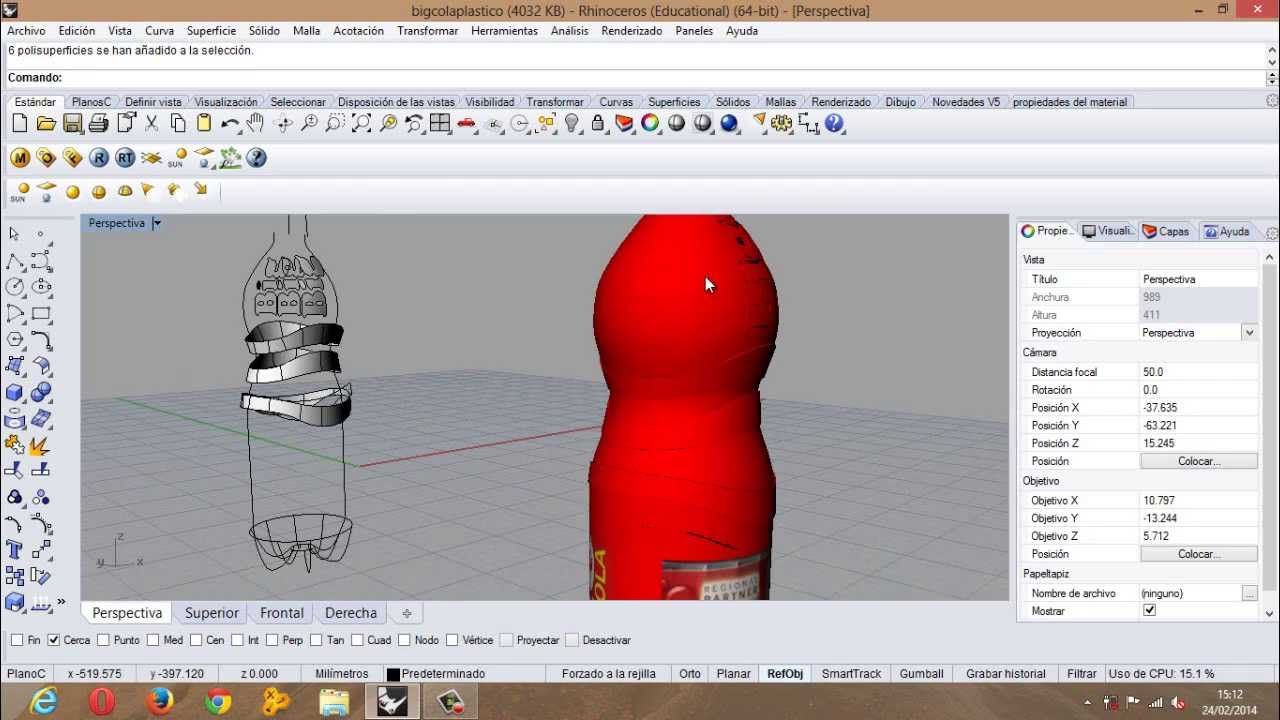
Task: Add new viewport tab with plus
Action: coord(407,613)
